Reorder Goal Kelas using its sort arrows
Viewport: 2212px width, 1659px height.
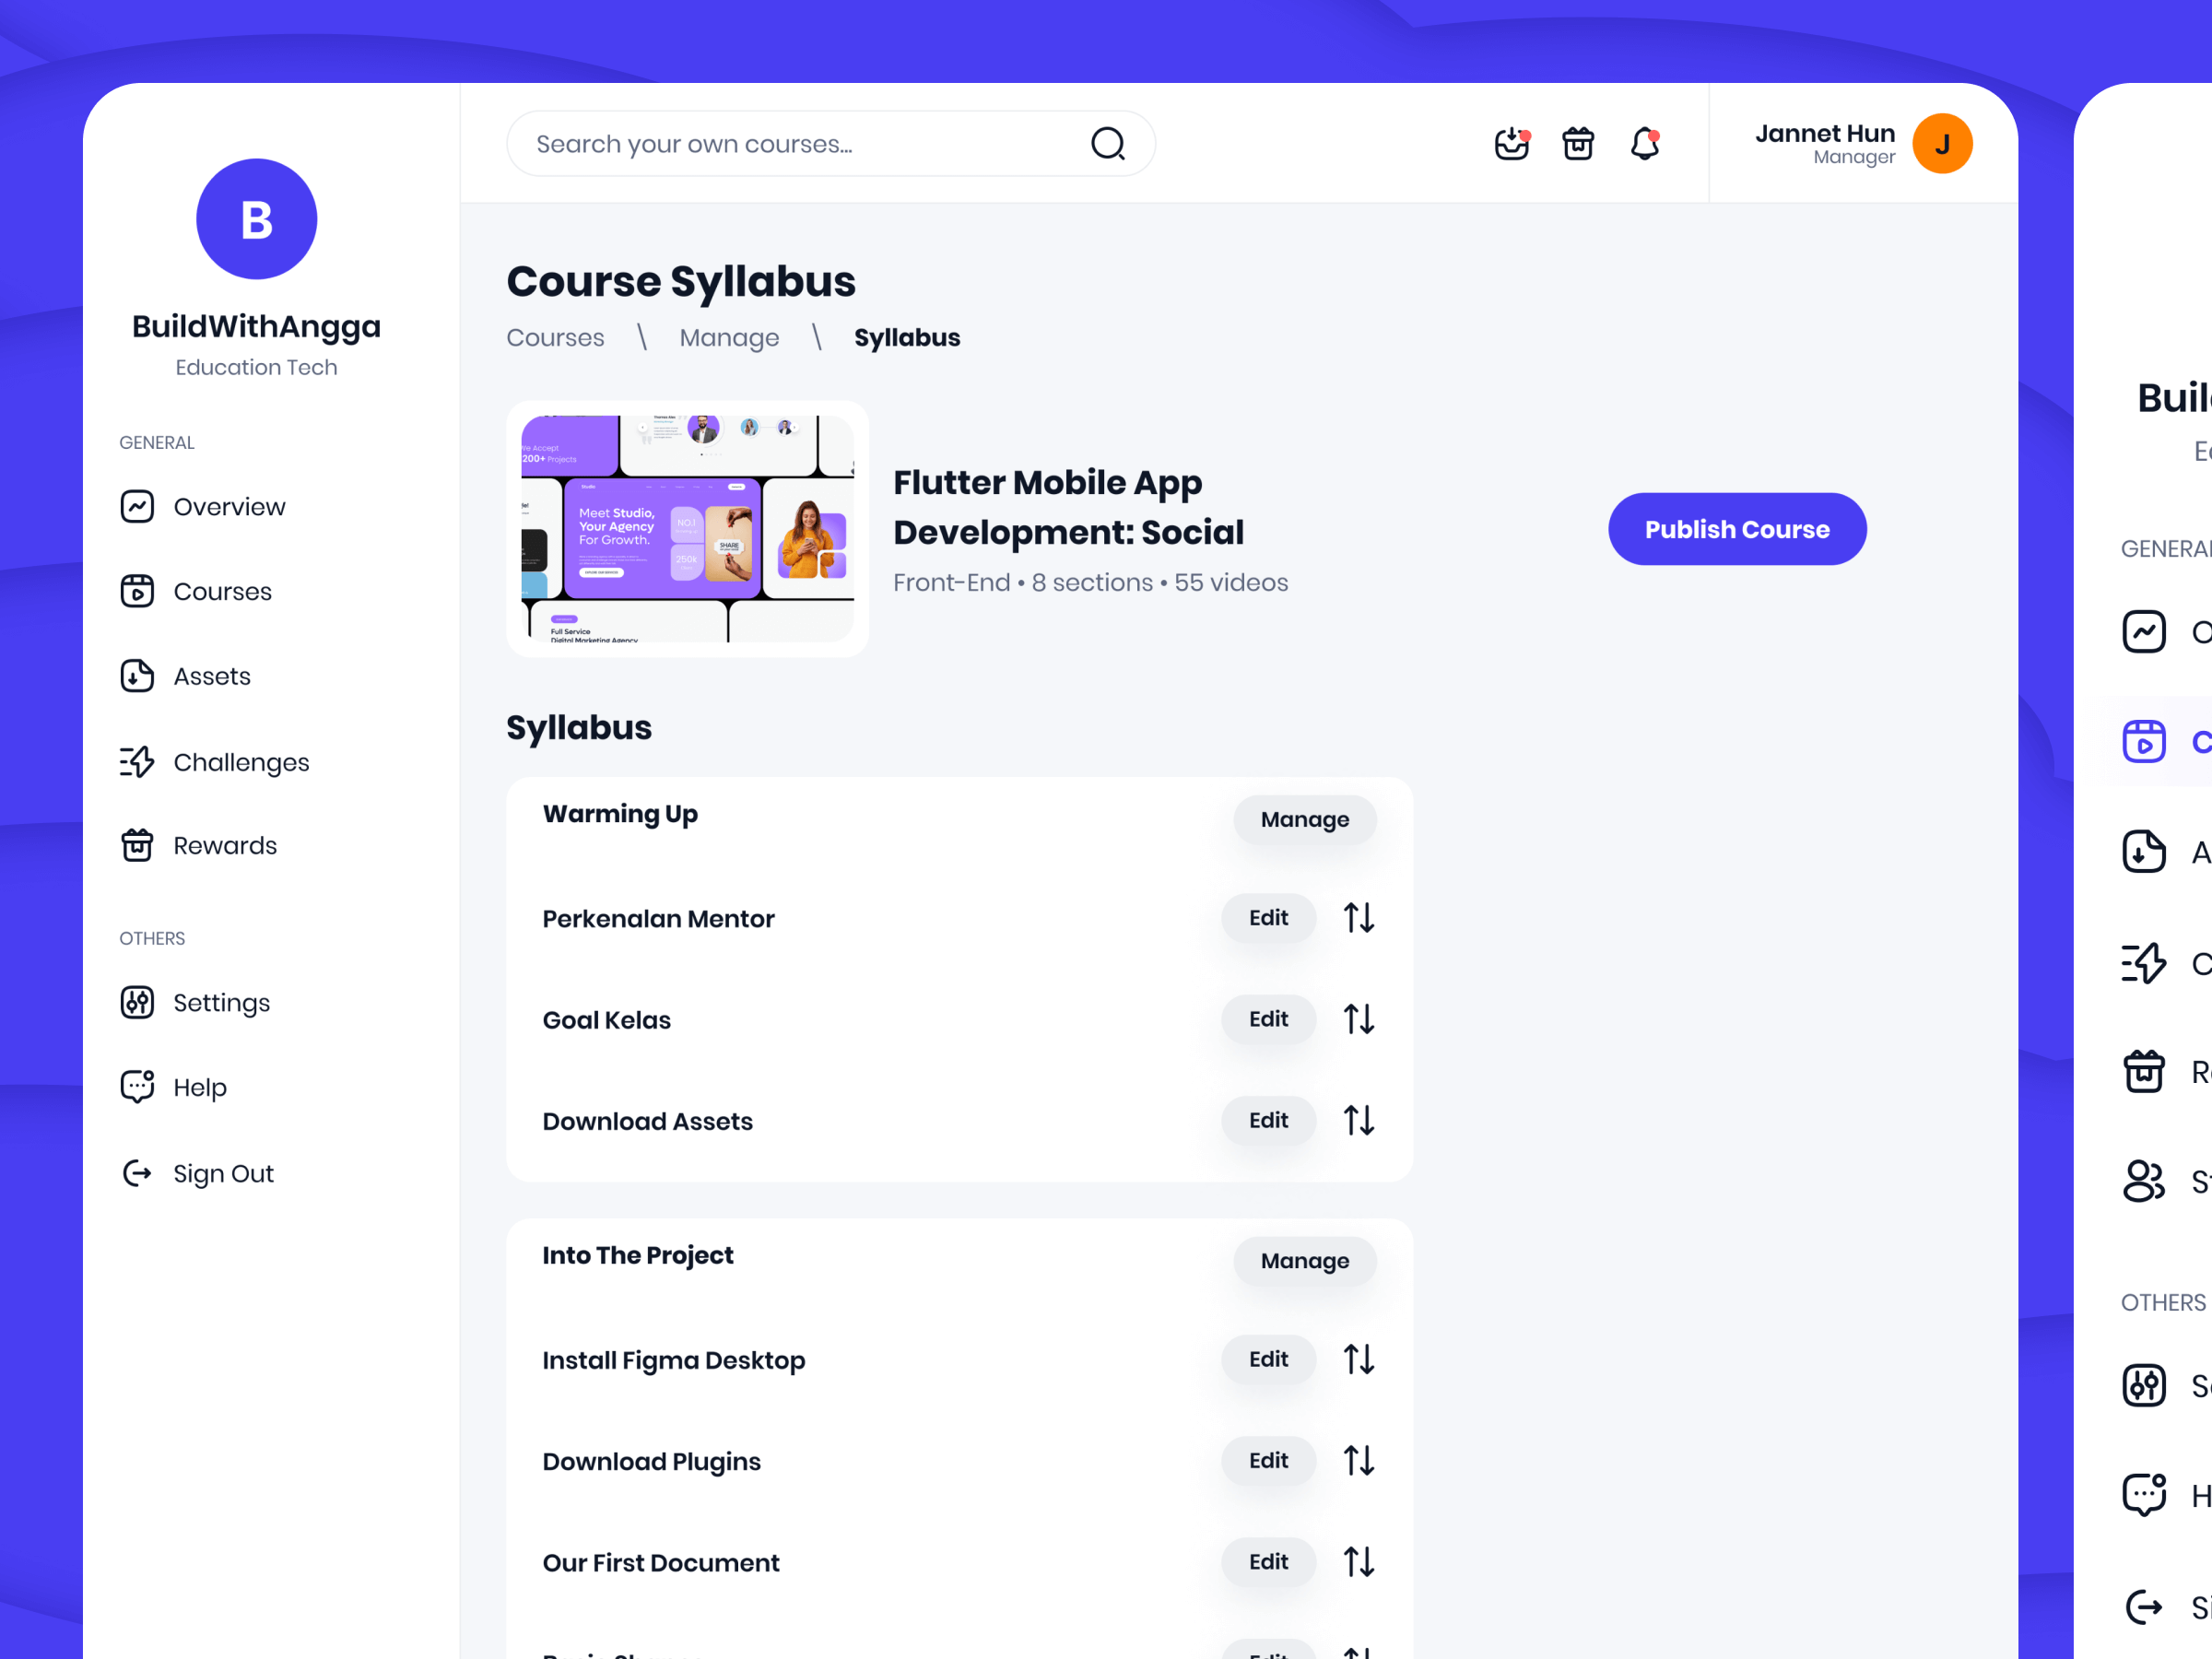[x=1359, y=1019]
